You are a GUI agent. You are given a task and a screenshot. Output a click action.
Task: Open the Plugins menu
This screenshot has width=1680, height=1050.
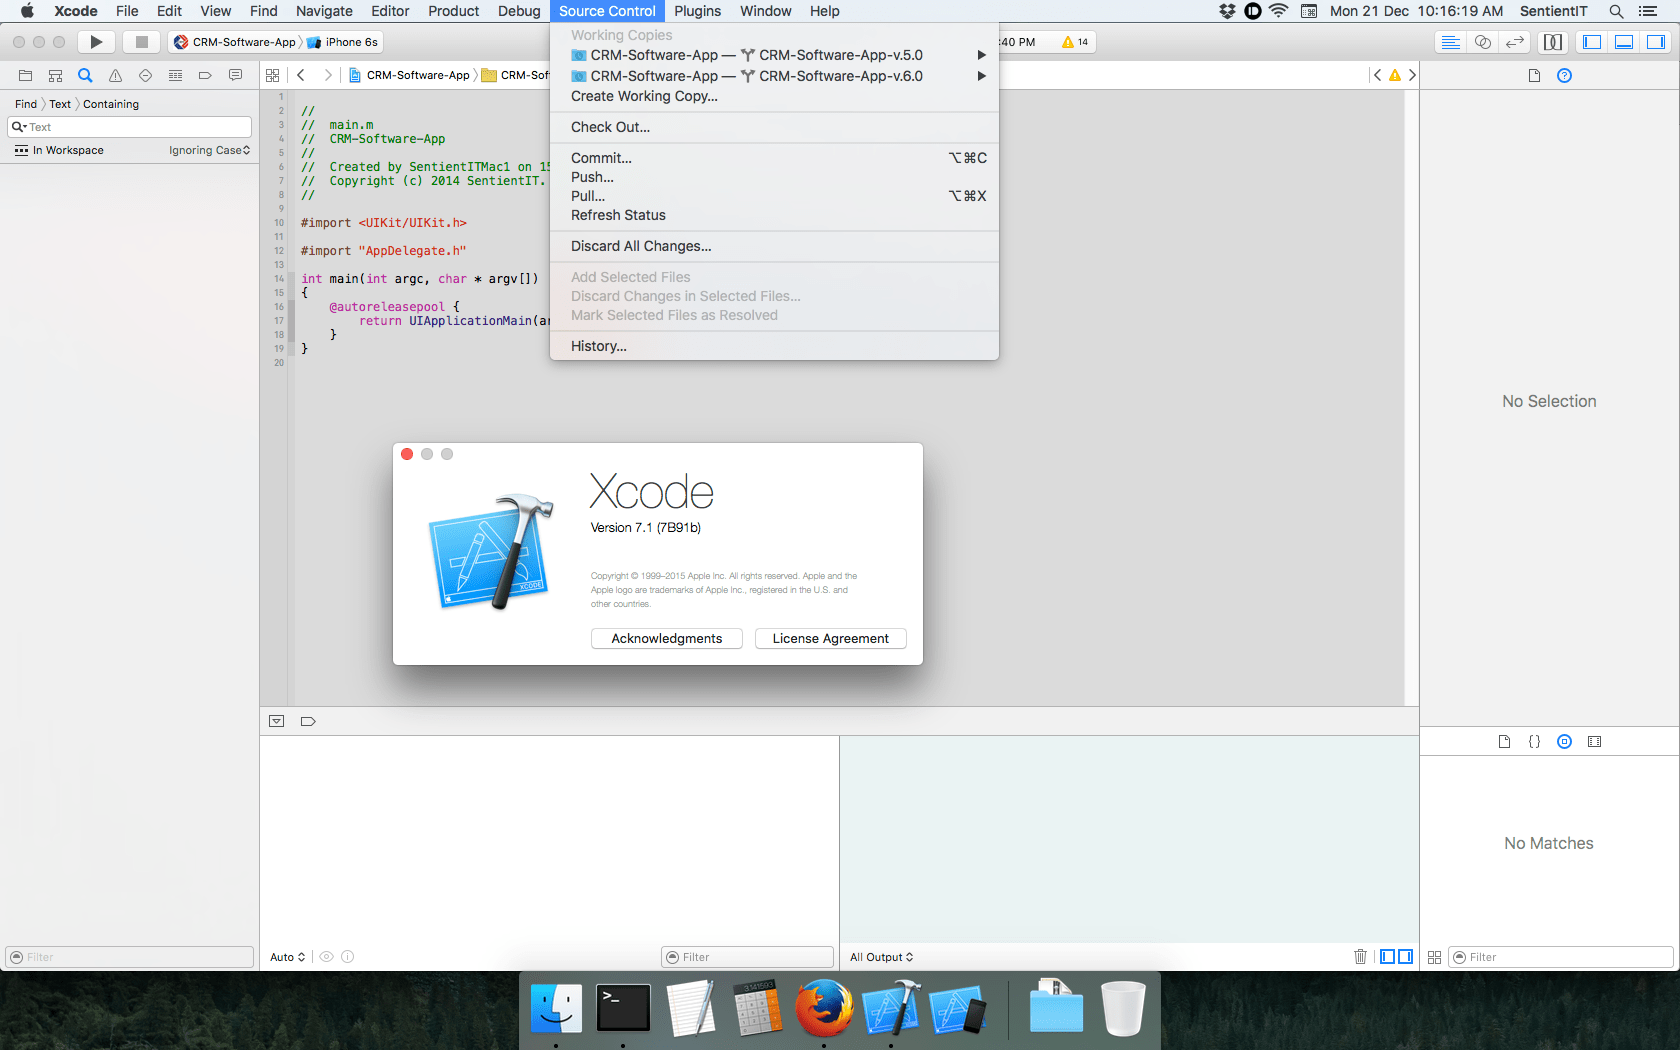pos(697,11)
